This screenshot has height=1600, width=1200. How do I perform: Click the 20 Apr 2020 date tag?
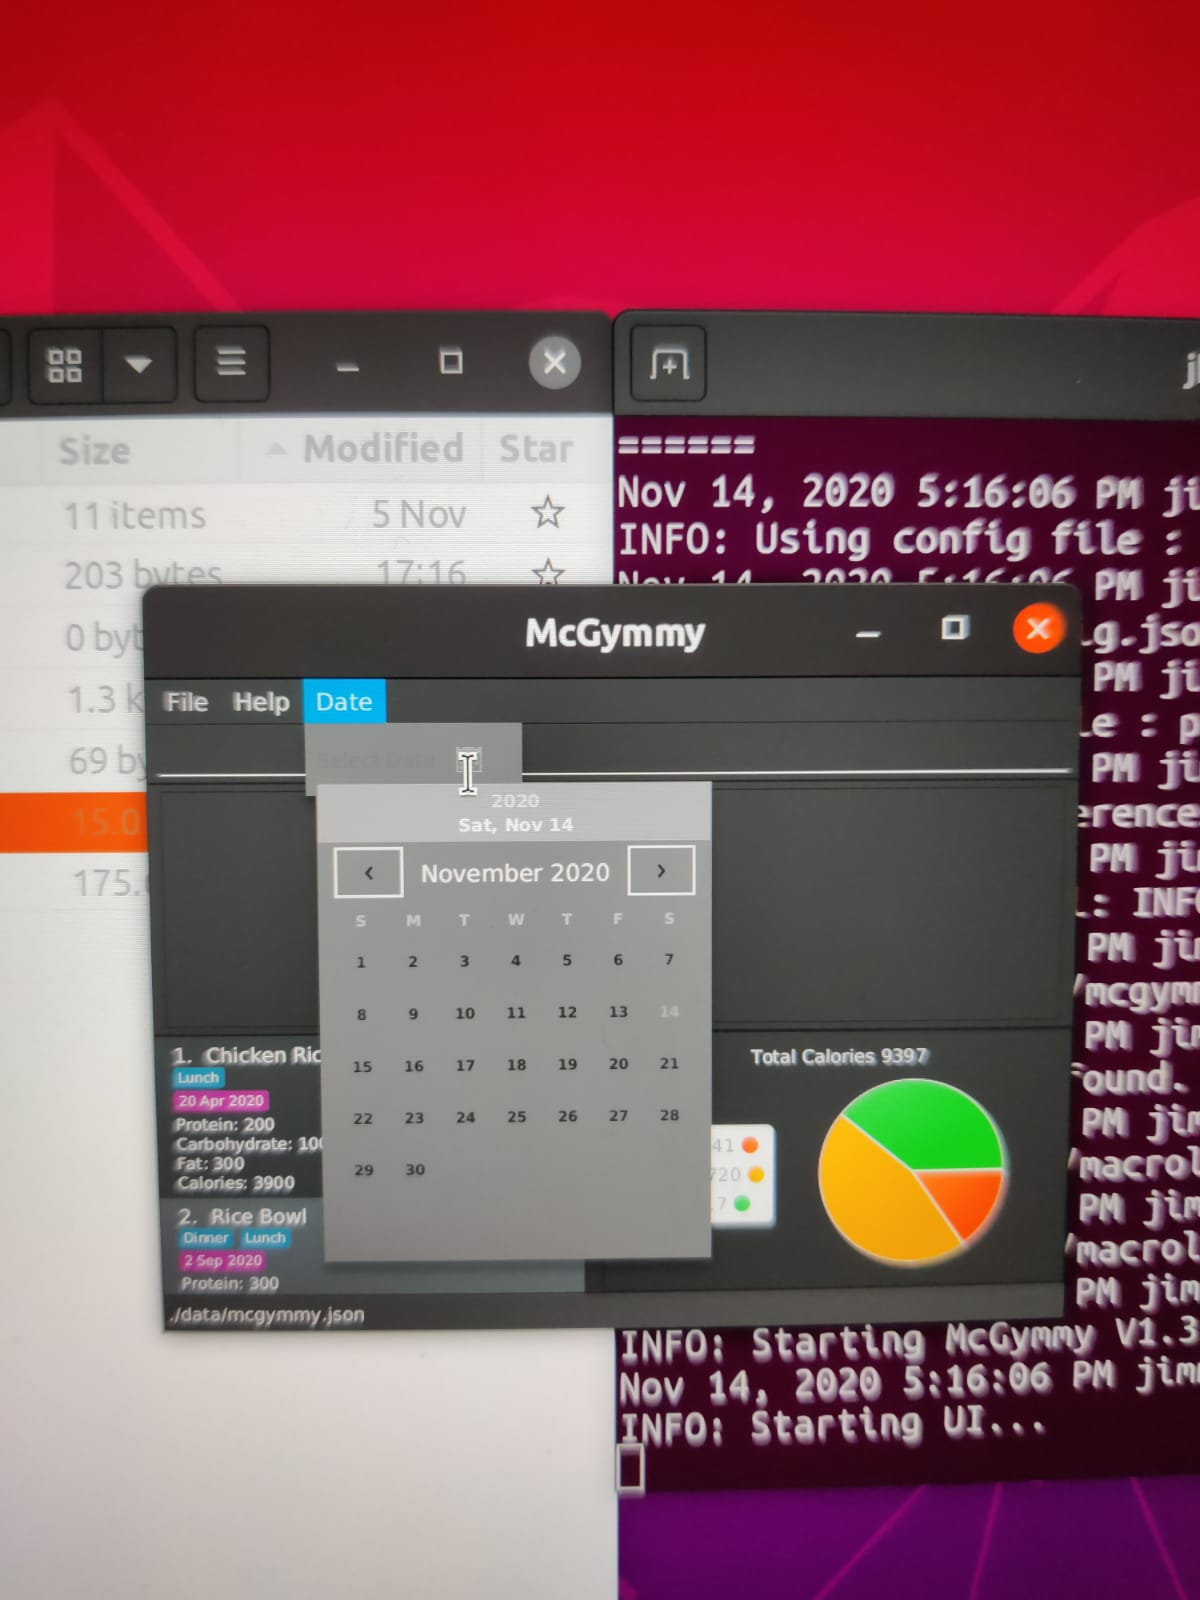click(221, 1101)
